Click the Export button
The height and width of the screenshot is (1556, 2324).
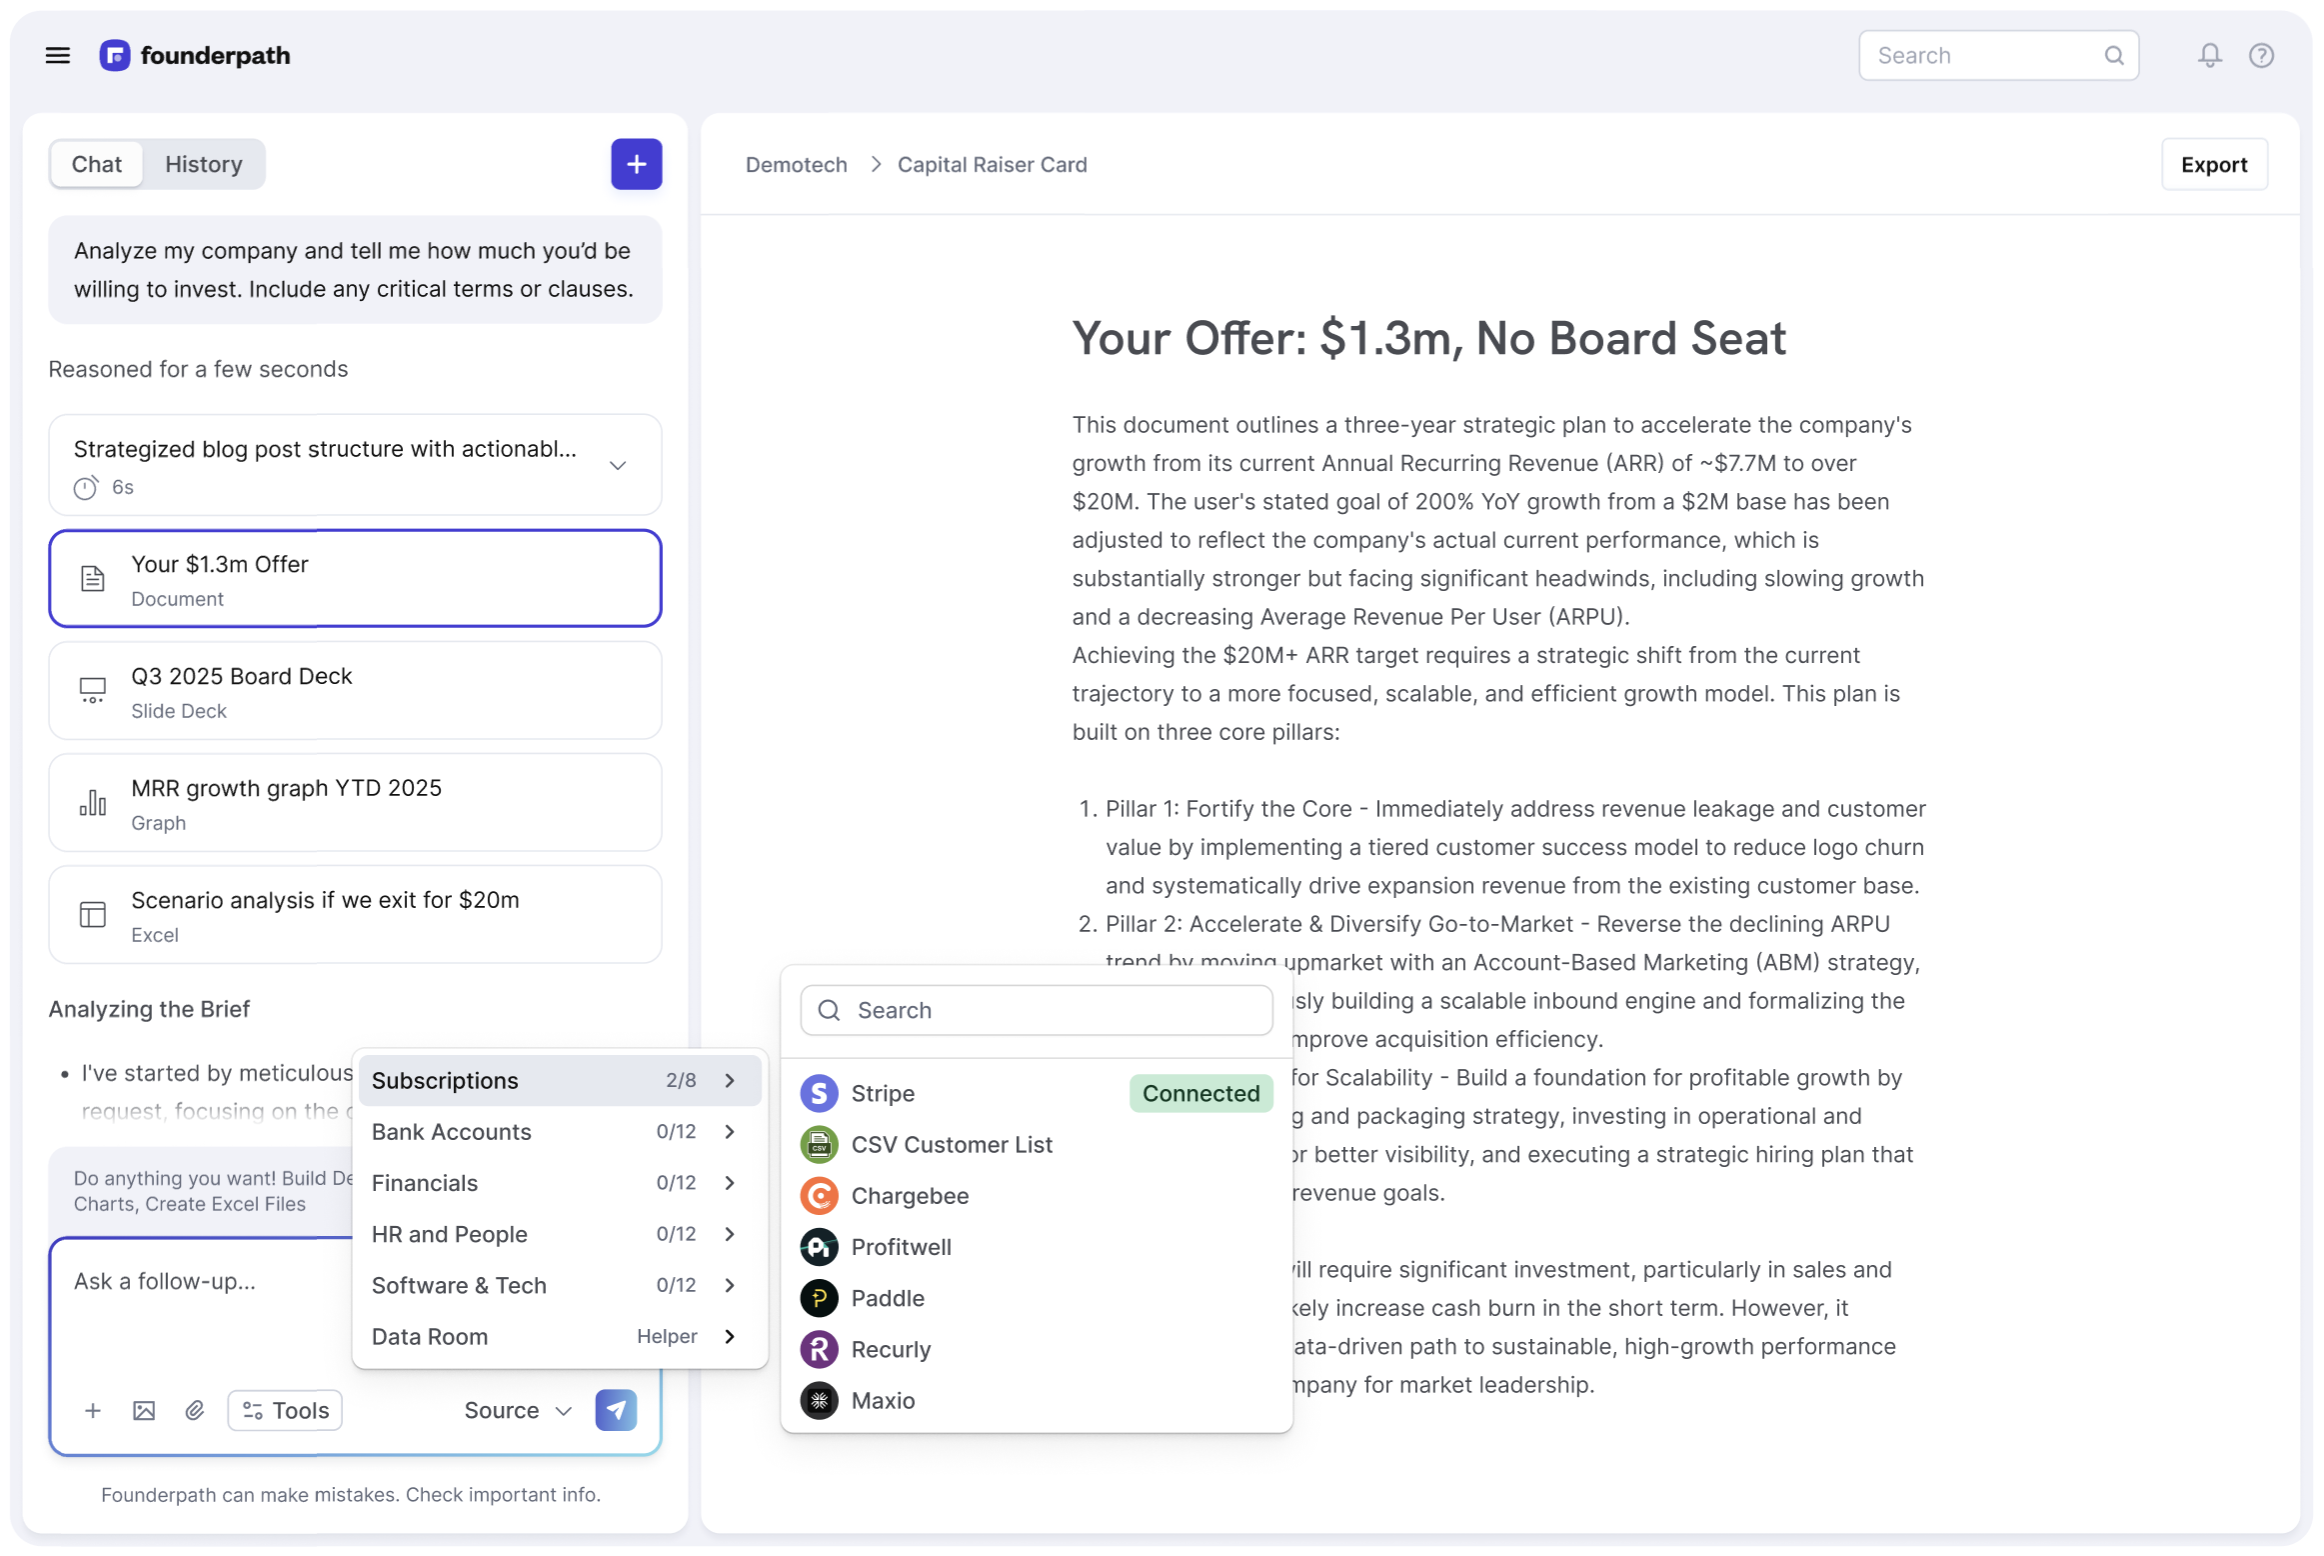(2213, 165)
